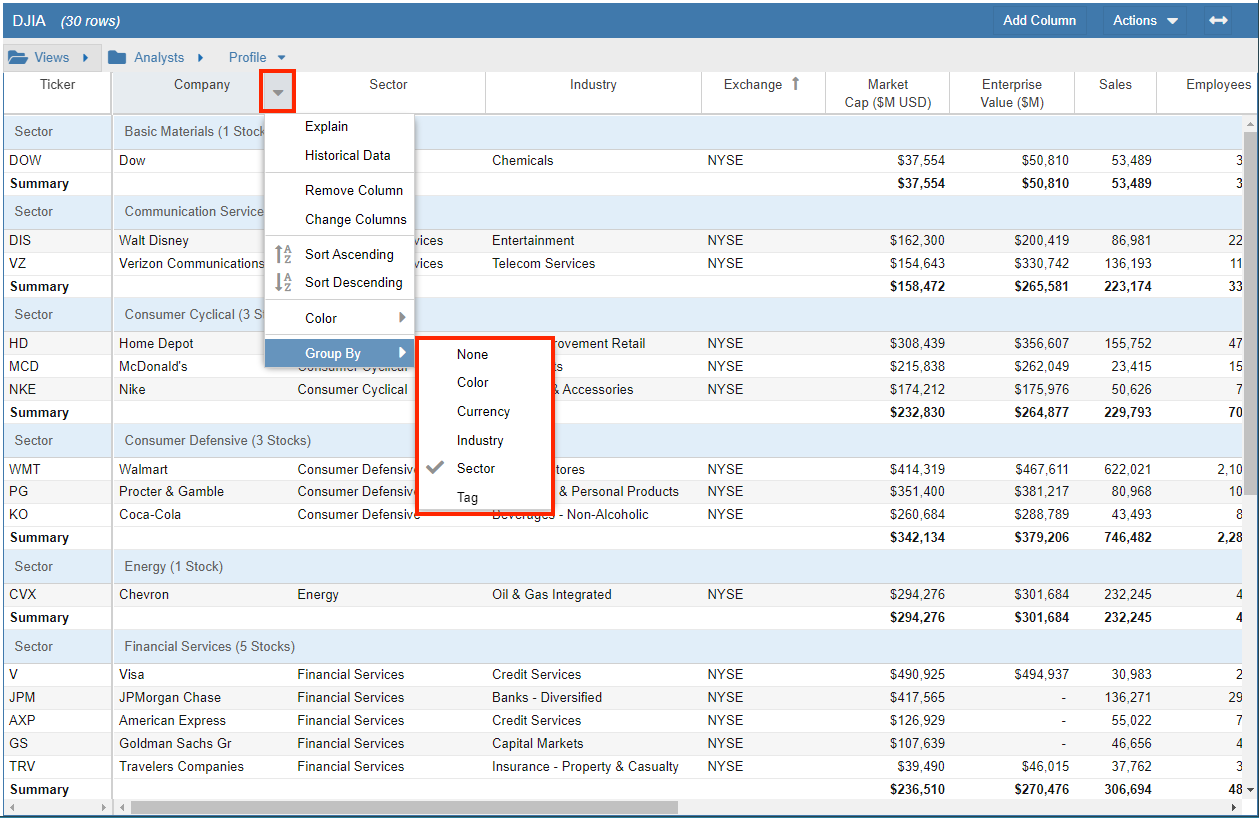The width and height of the screenshot is (1259, 818).
Task: Click the Add Column button
Action: tap(1039, 20)
